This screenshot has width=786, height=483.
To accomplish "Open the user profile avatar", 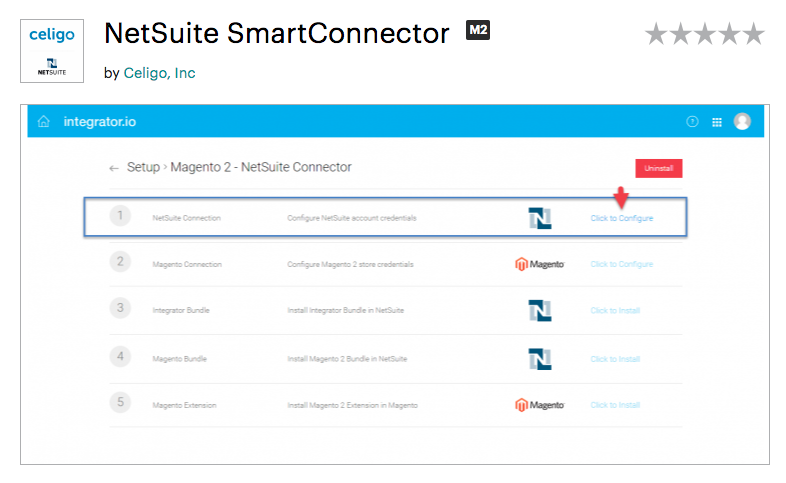I will (742, 121).
